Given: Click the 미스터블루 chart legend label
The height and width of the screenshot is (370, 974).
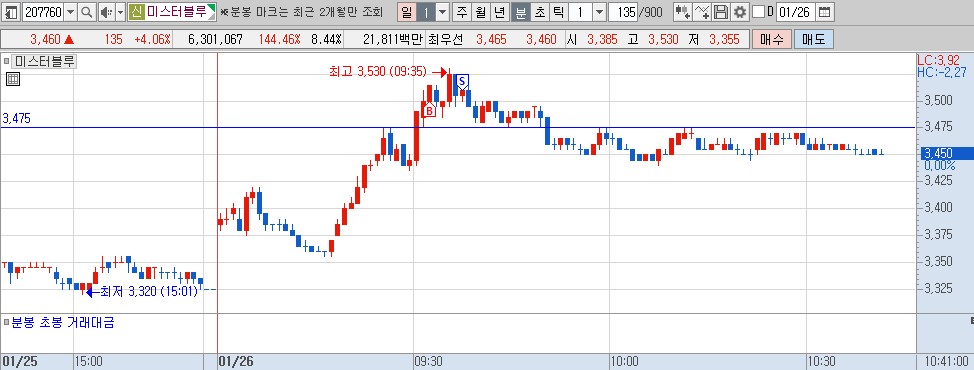Looking at the screenshot, I should [45, 61].
